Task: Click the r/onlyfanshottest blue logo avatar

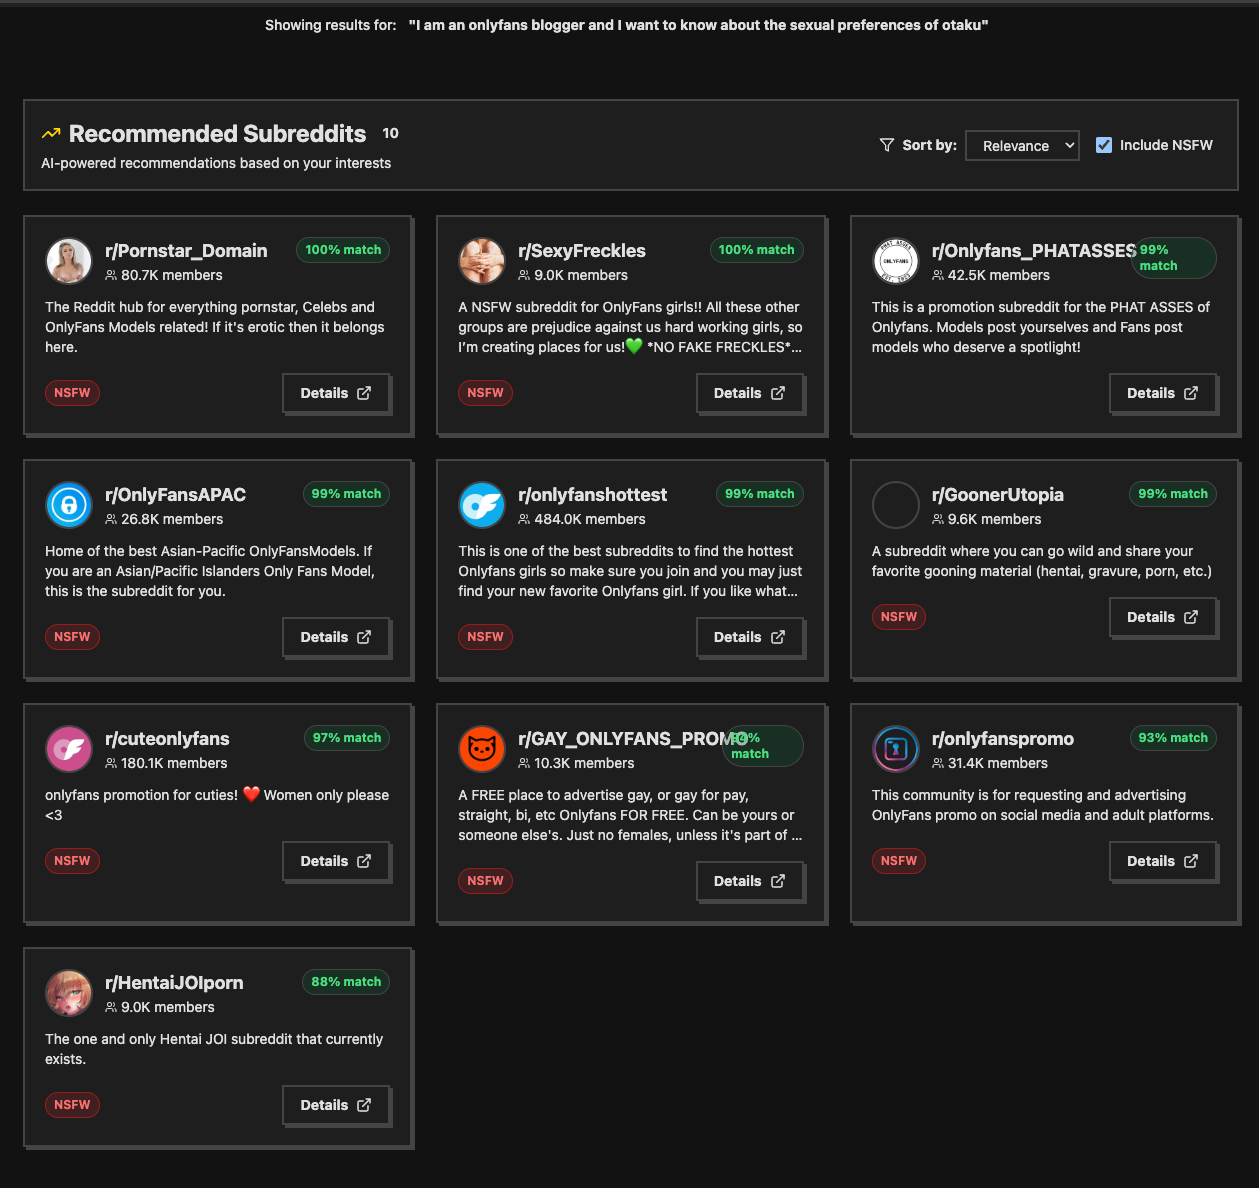Action: pyautogui.click(x=482, y=505)
